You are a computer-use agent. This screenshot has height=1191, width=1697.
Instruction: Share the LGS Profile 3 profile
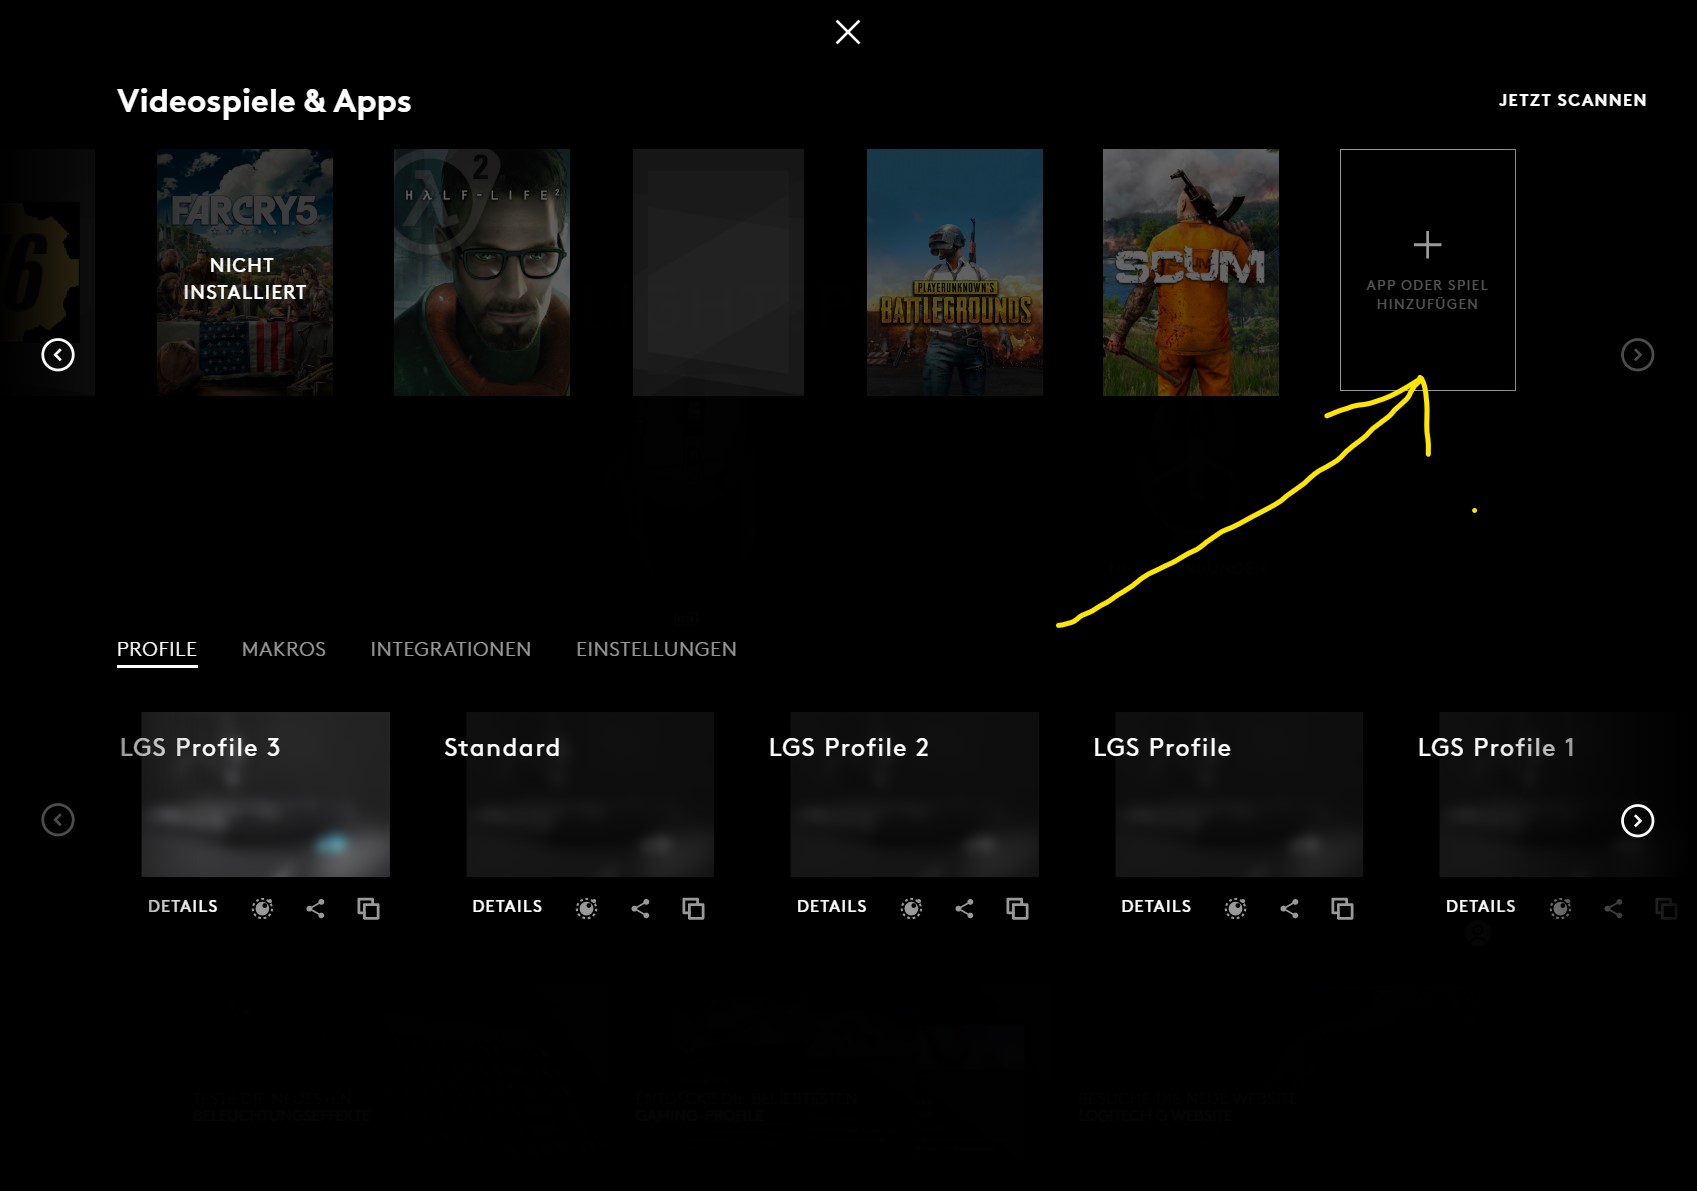[315, 908]
